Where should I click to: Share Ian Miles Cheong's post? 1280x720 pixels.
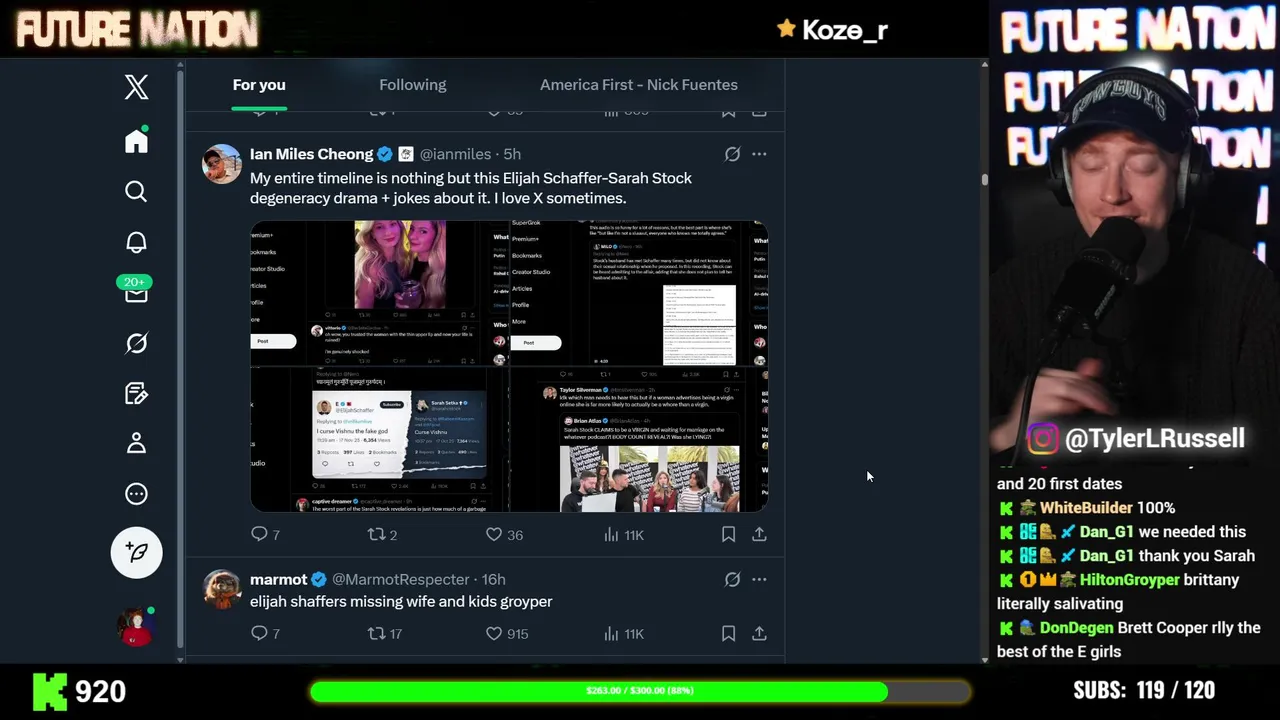click(x=759, y=535)
